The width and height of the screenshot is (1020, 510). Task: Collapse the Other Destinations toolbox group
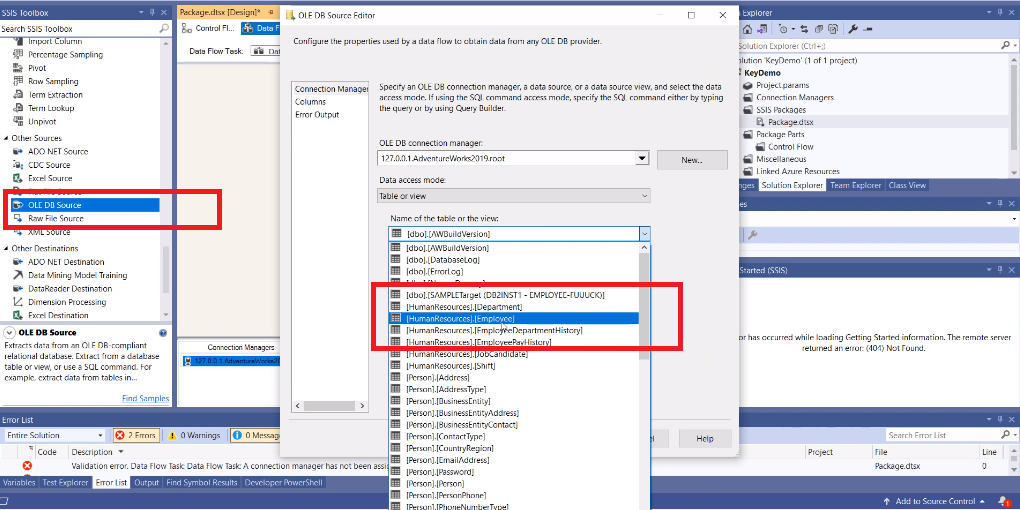pos(7,248)
